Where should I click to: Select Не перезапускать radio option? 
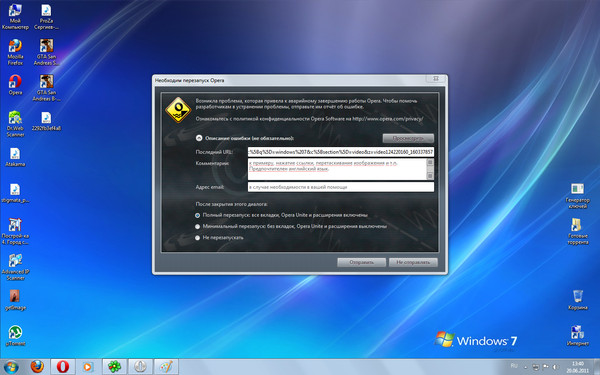(197, 238)
